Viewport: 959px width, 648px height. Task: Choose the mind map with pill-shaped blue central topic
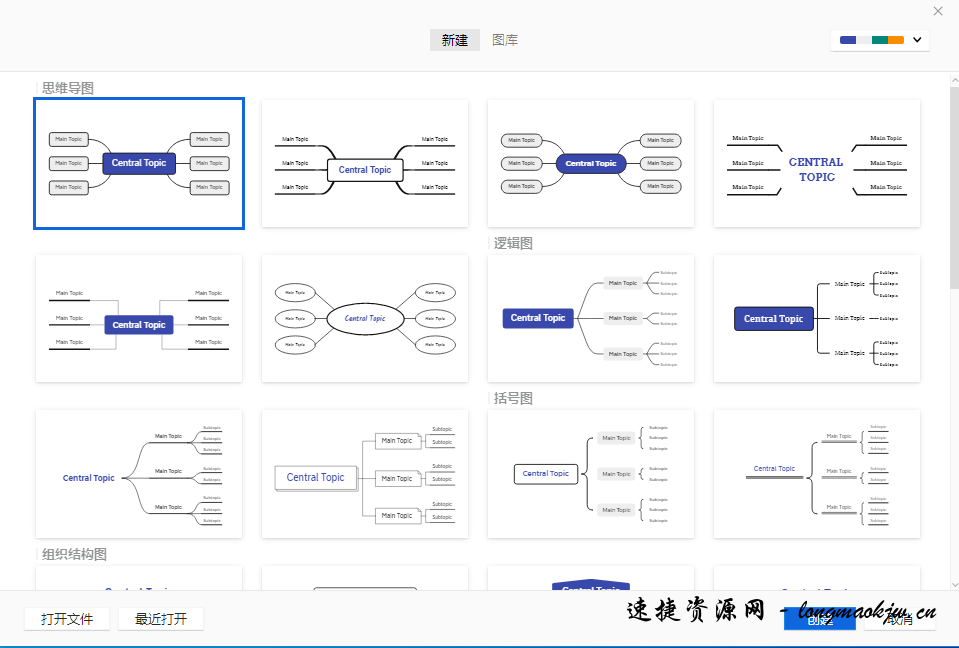591,164
